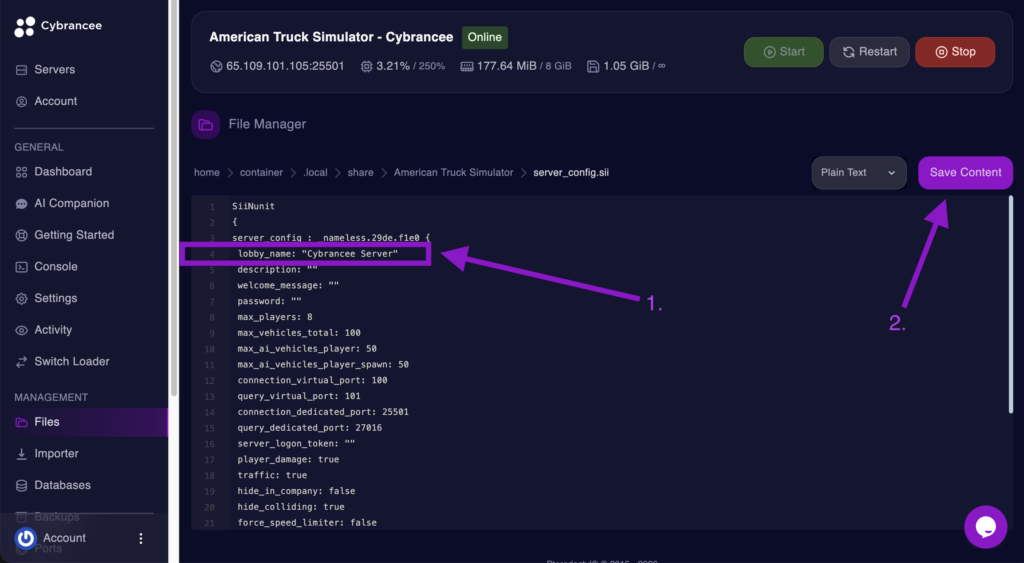Go to the Dashboard page
1024x563 pixels.
tap(63, 172)
